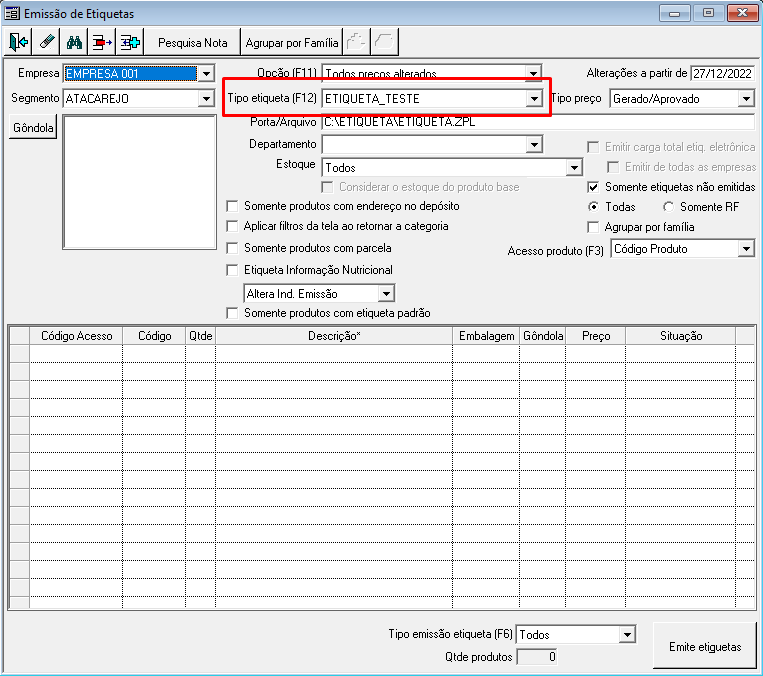
Task: Check the Agrupar por família checkbox
Action: coord(593,227)
